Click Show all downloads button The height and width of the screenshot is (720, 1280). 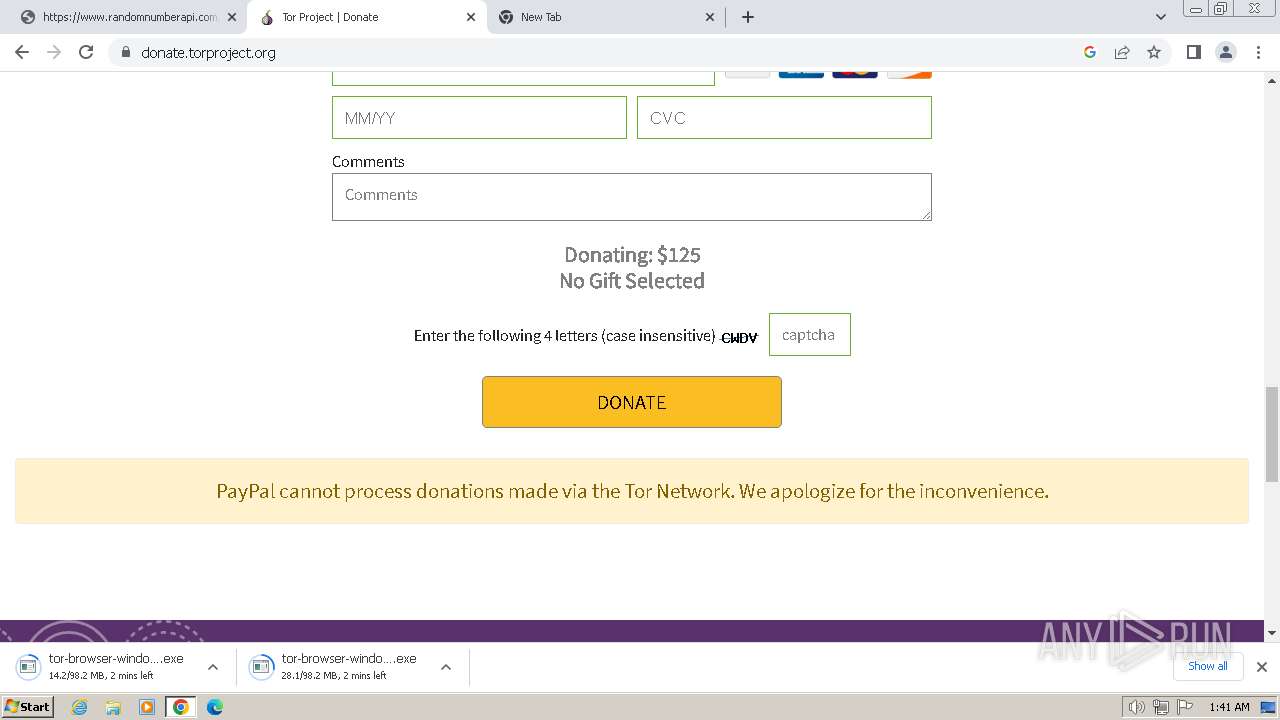pos(1208,666)
